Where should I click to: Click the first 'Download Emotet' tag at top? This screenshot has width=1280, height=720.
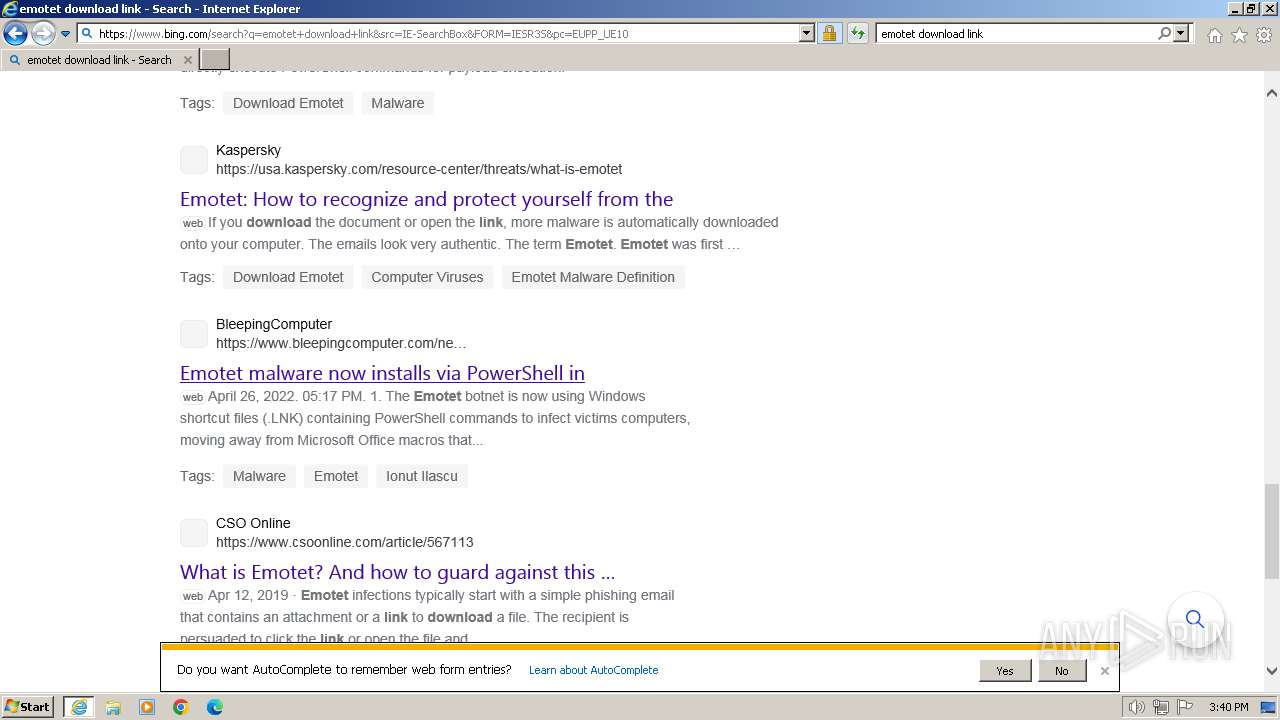pyautogui.click(x=288, y=103)
